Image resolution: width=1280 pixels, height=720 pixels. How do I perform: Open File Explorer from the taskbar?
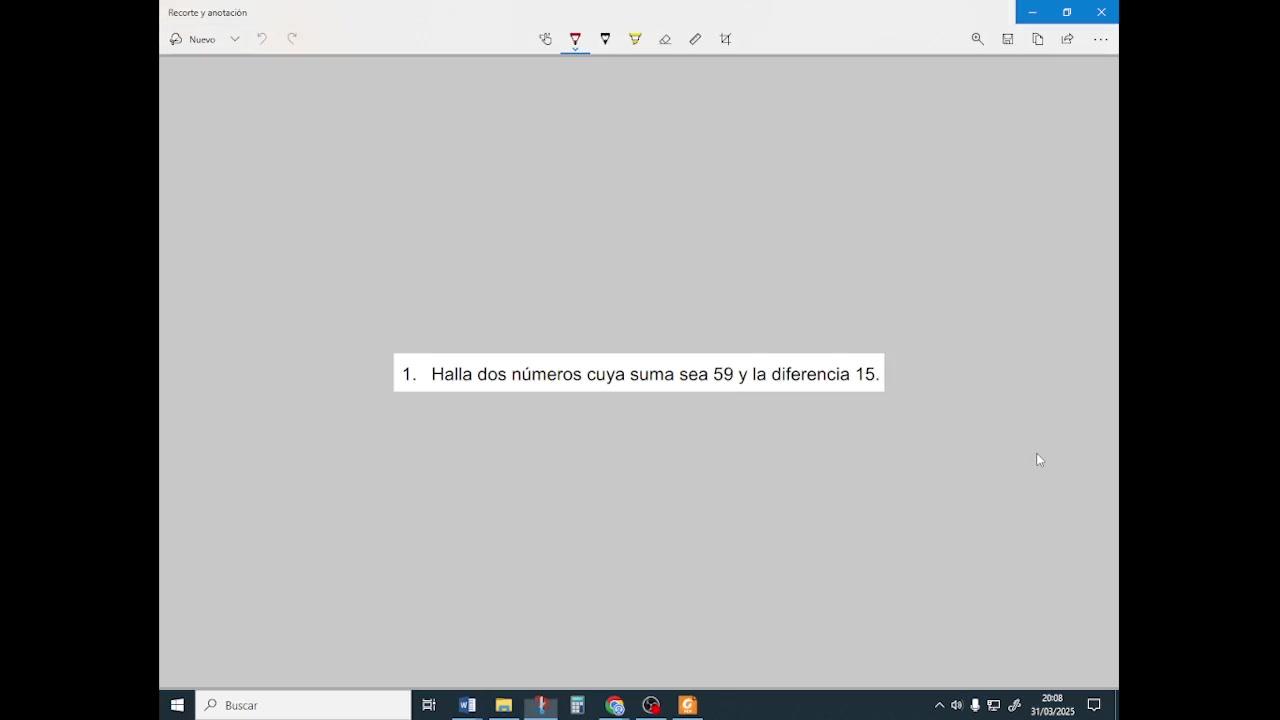[x=504, y=705]
